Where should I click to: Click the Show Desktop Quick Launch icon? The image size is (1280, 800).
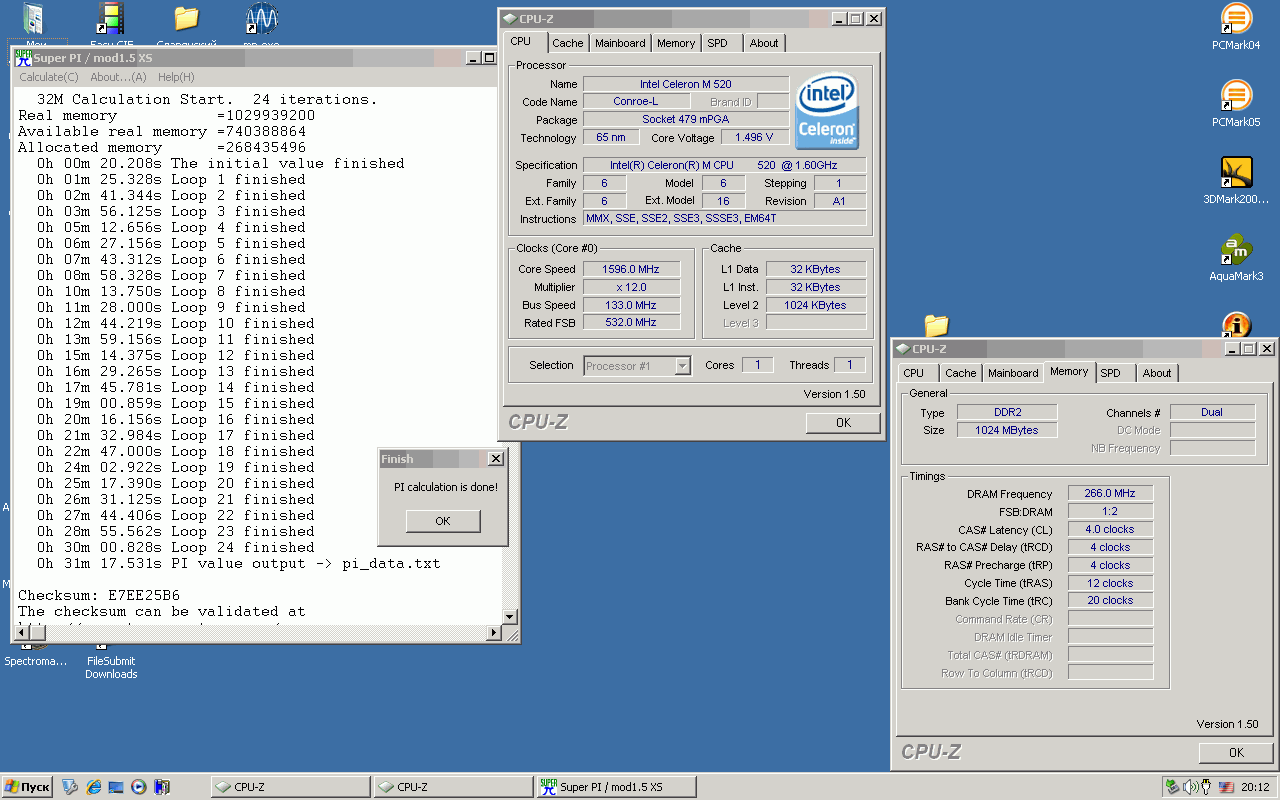pos(116,787)
